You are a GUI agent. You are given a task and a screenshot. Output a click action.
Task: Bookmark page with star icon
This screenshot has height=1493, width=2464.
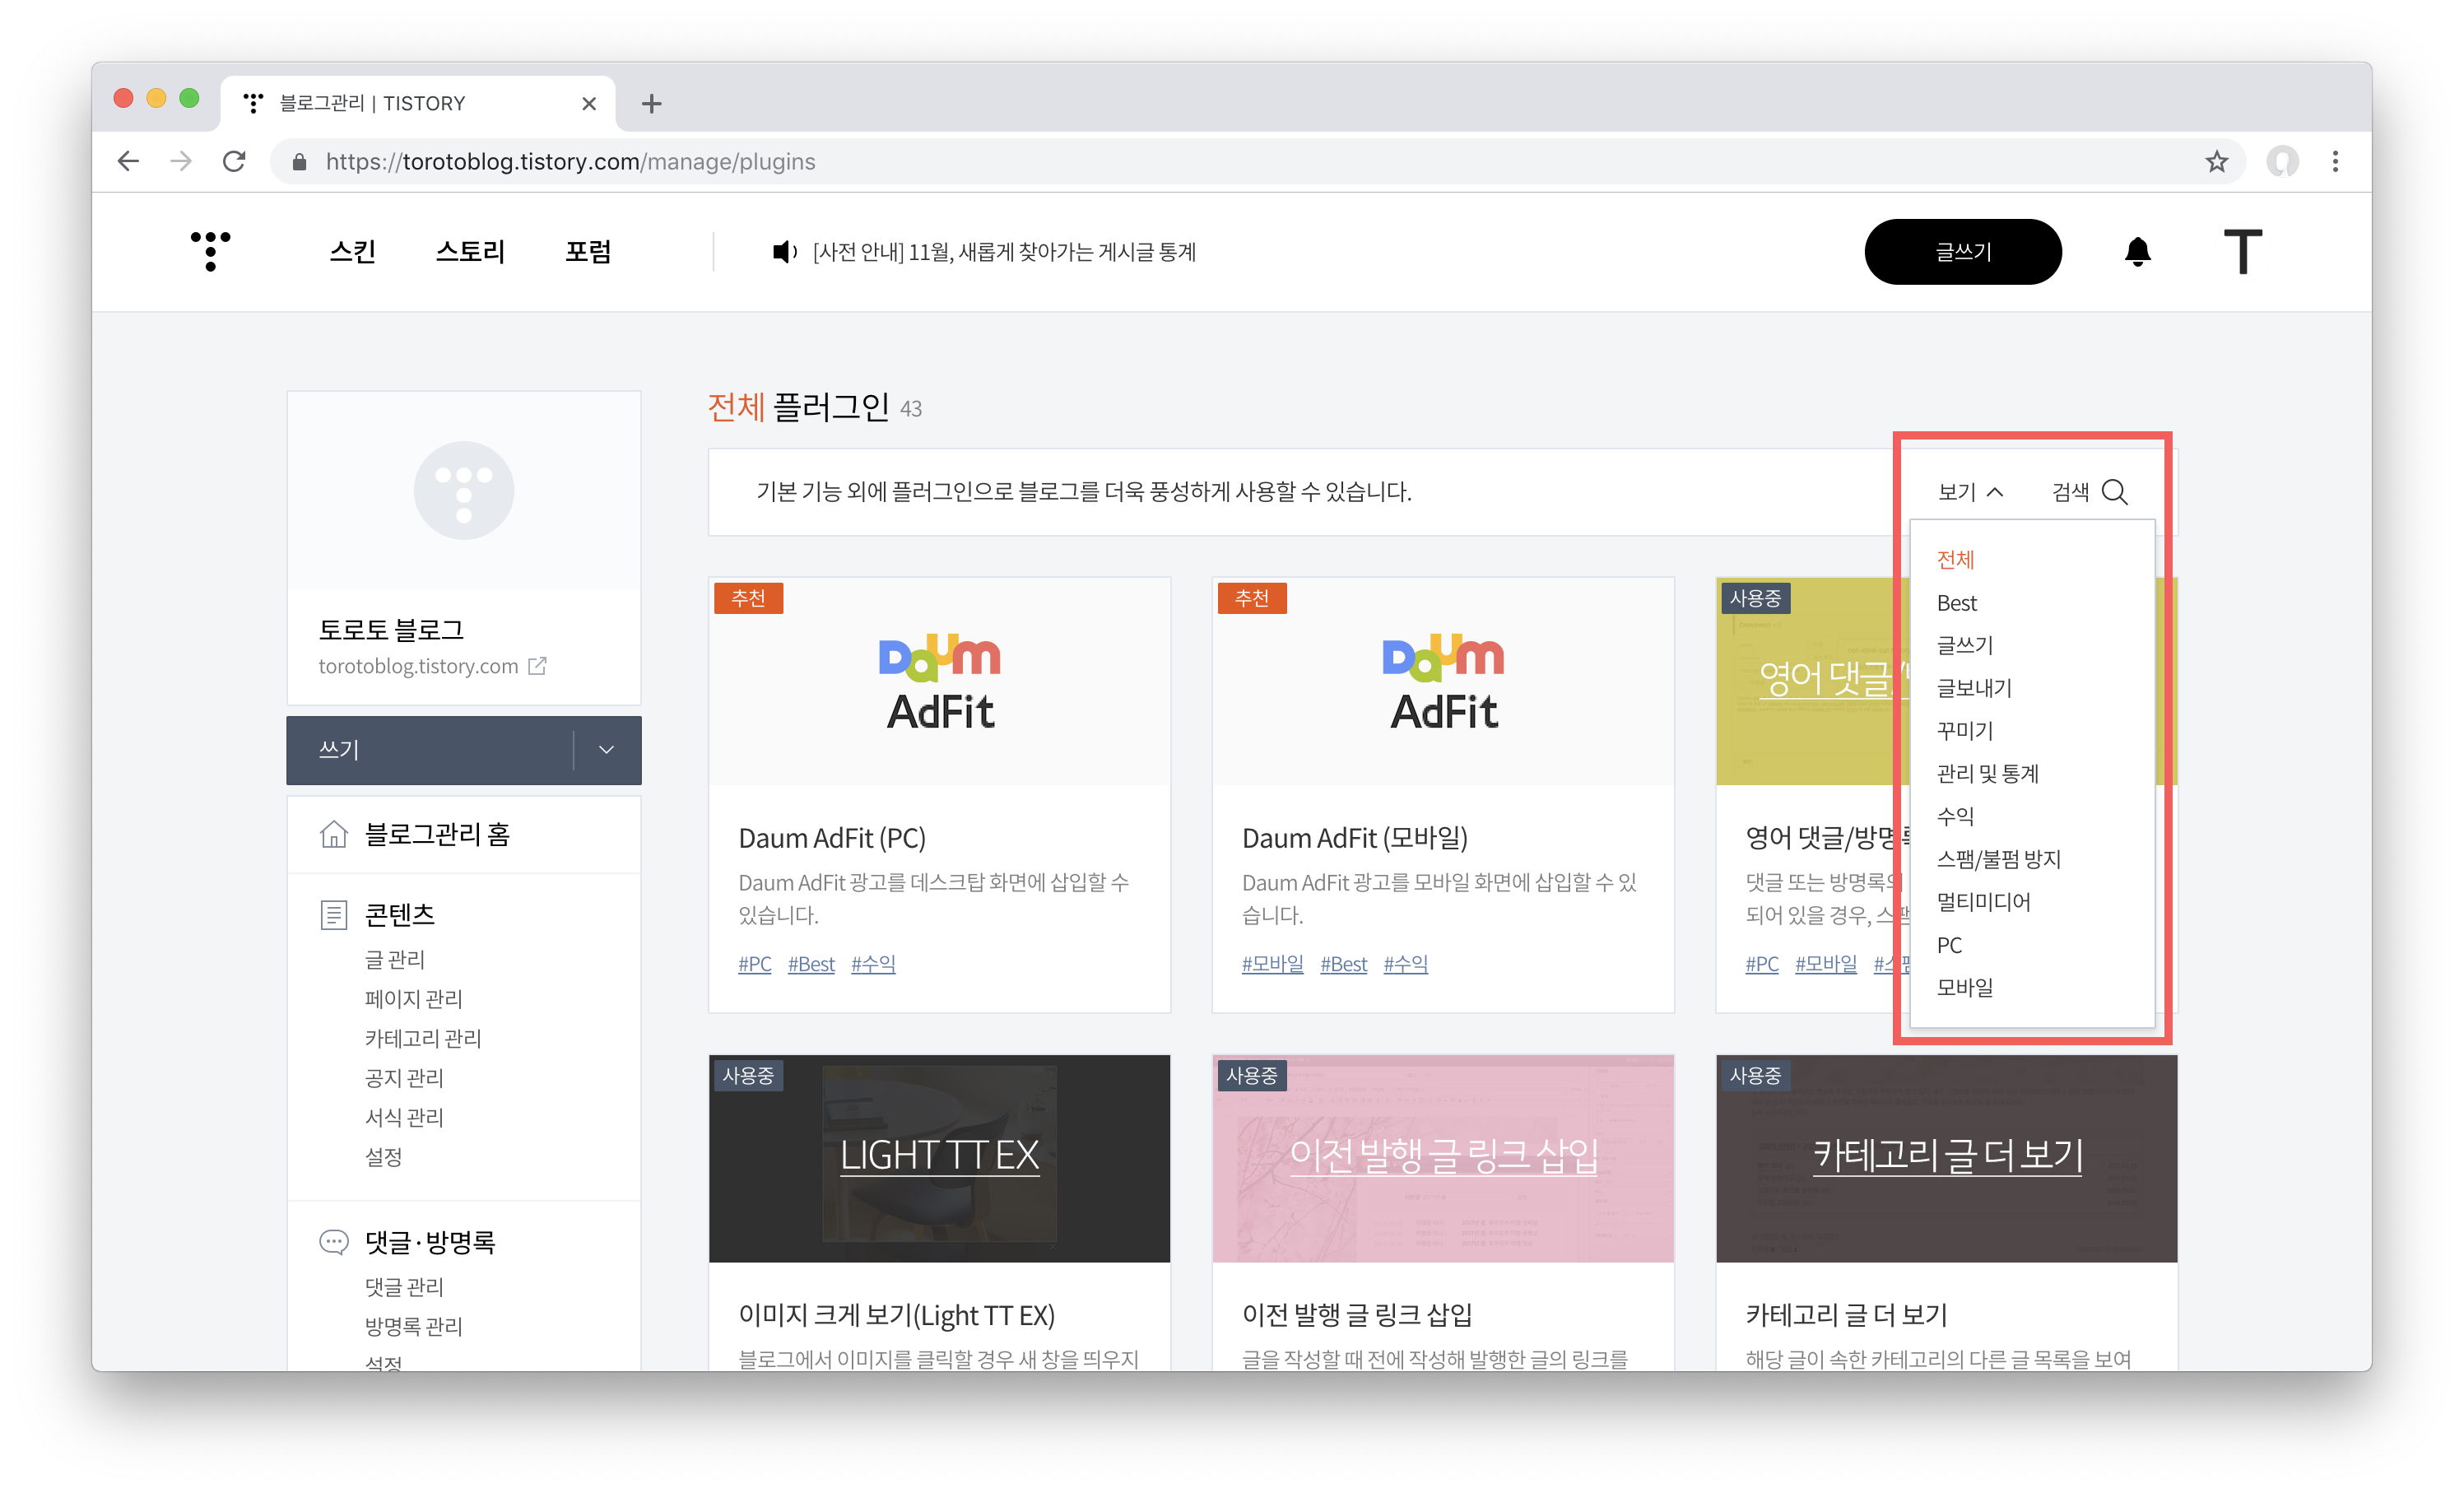click(x=2216, y=162)
